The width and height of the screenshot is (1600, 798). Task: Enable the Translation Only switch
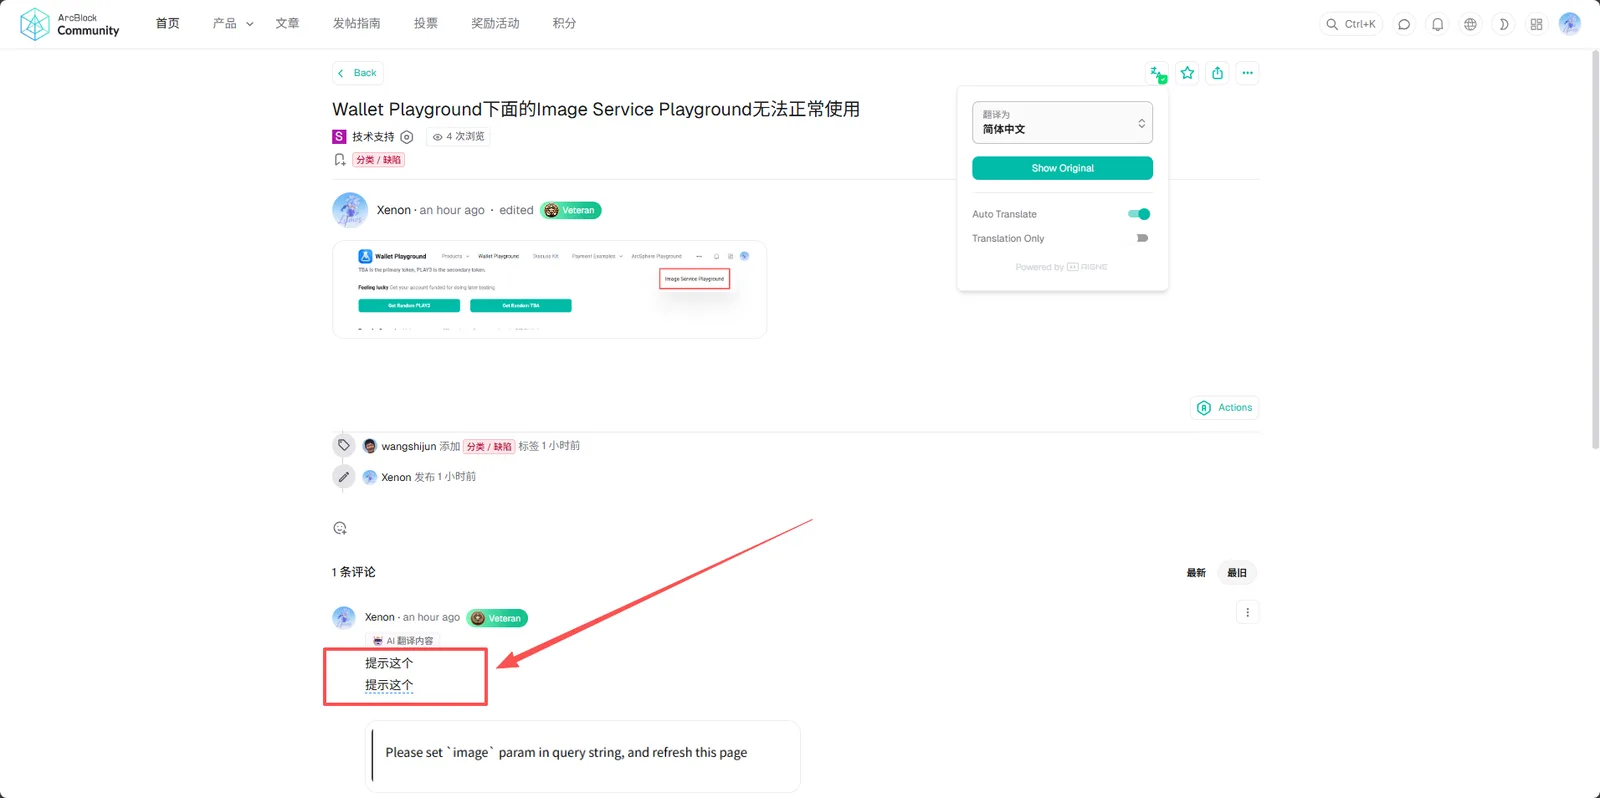[x=1142, y=238]
